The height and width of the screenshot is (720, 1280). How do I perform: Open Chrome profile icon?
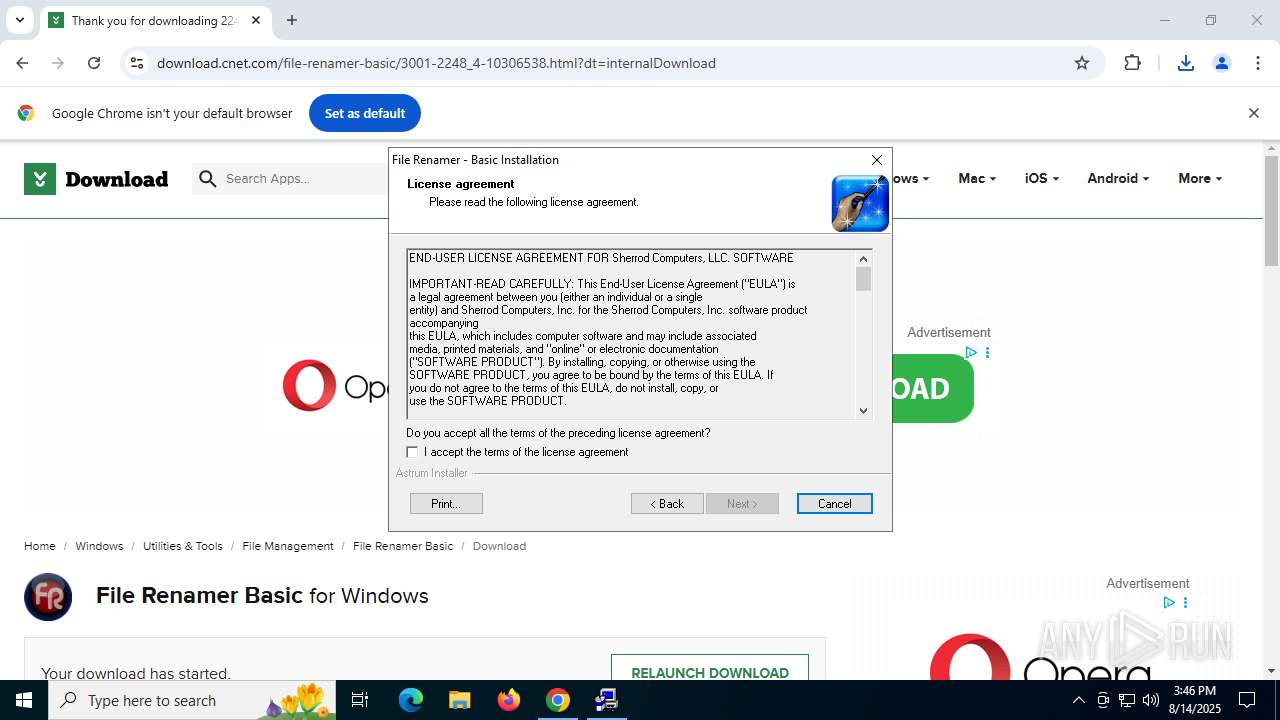click(x=1222, y=63)
